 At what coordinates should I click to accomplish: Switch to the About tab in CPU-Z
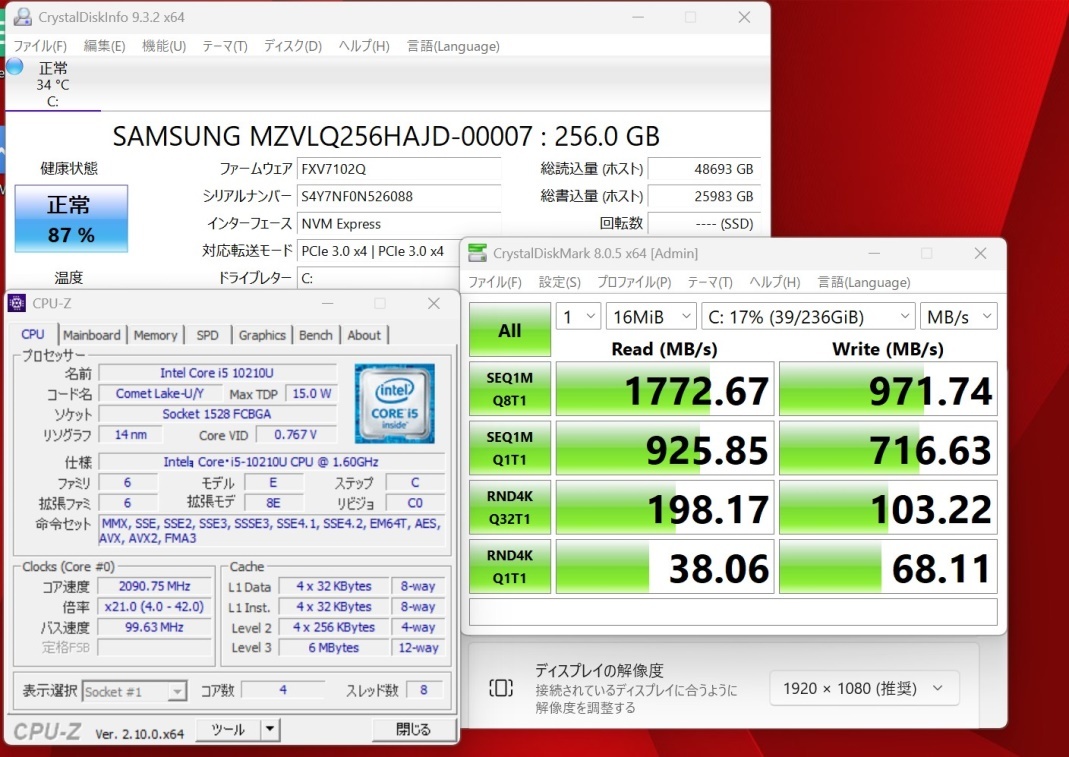point(364,335)
